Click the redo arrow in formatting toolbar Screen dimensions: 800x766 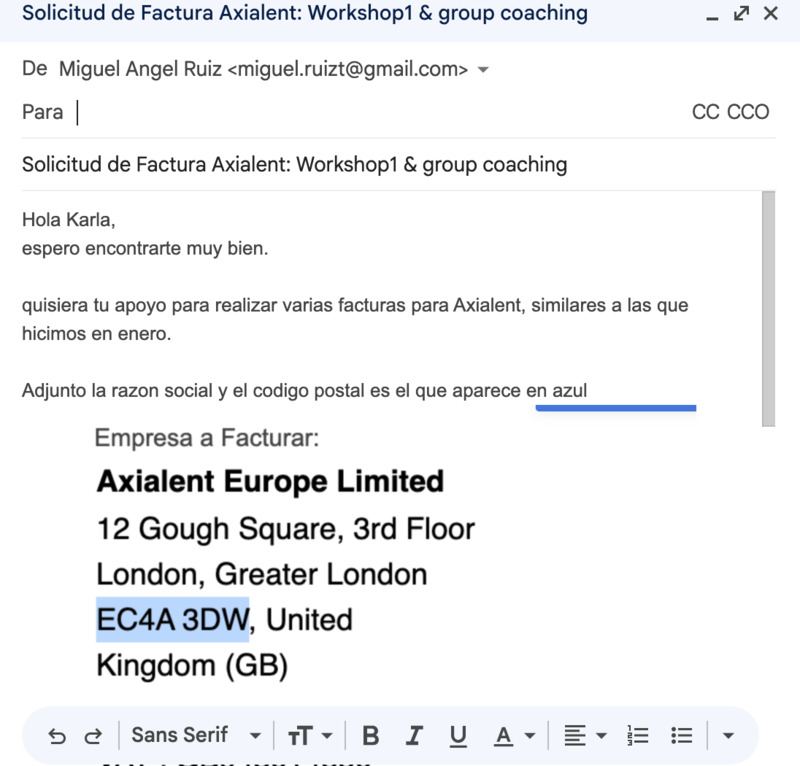[93, 736]
